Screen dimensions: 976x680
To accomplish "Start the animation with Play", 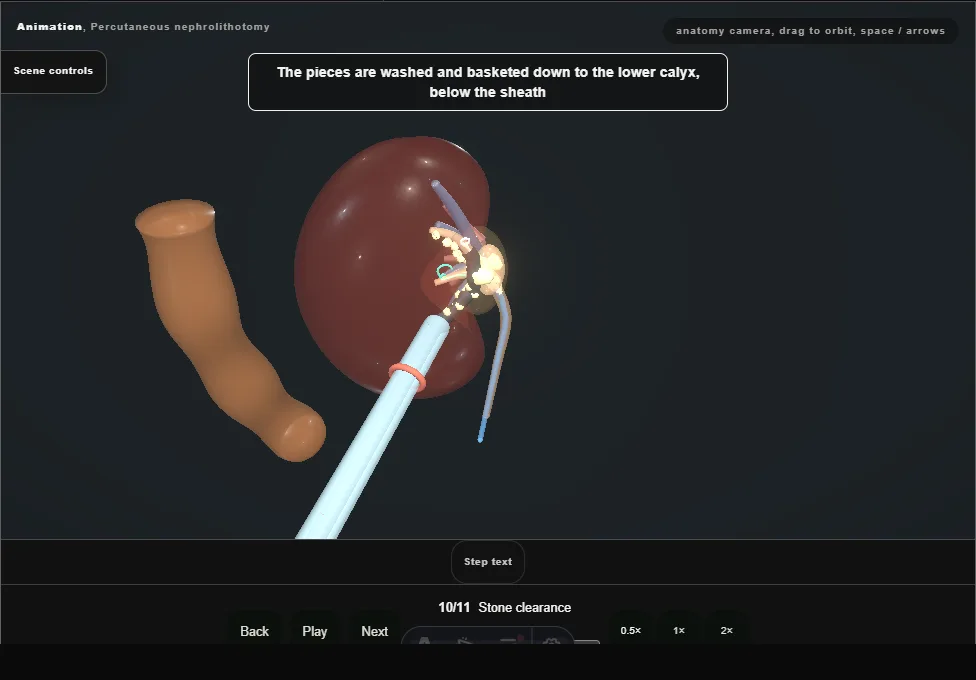I will (315, 631).
